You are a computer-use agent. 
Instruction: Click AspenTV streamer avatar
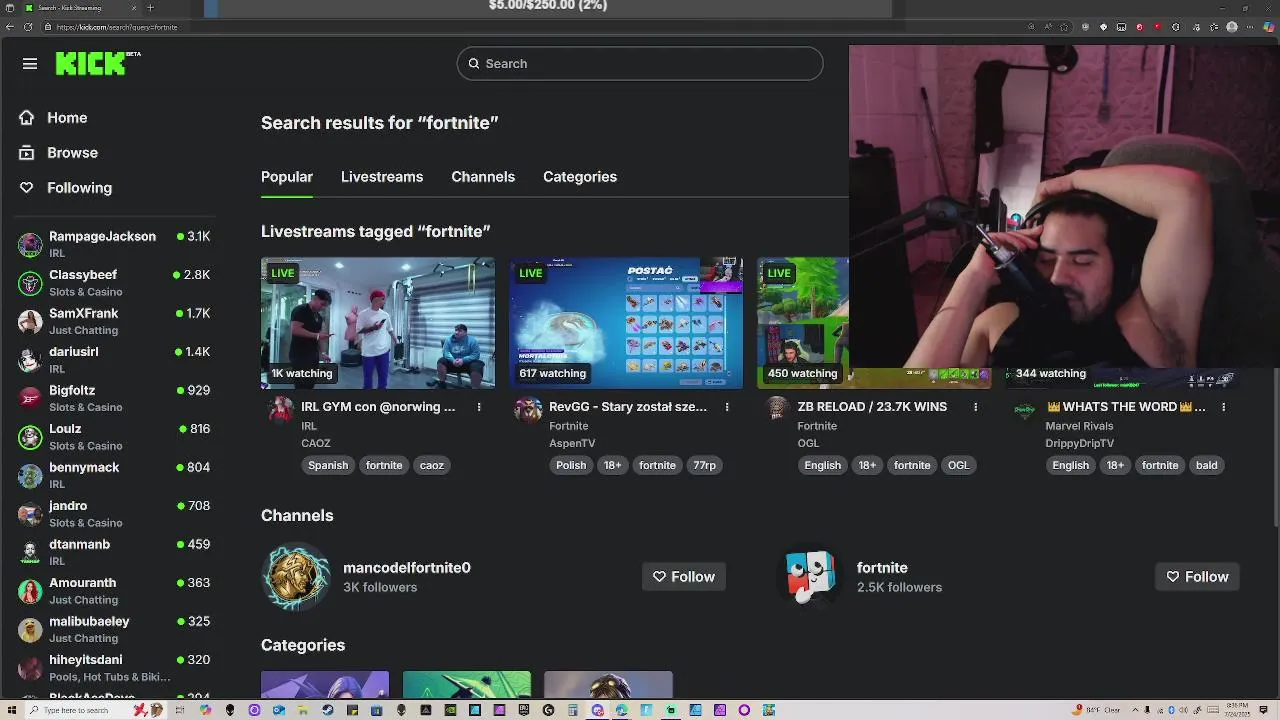point(528,409)
